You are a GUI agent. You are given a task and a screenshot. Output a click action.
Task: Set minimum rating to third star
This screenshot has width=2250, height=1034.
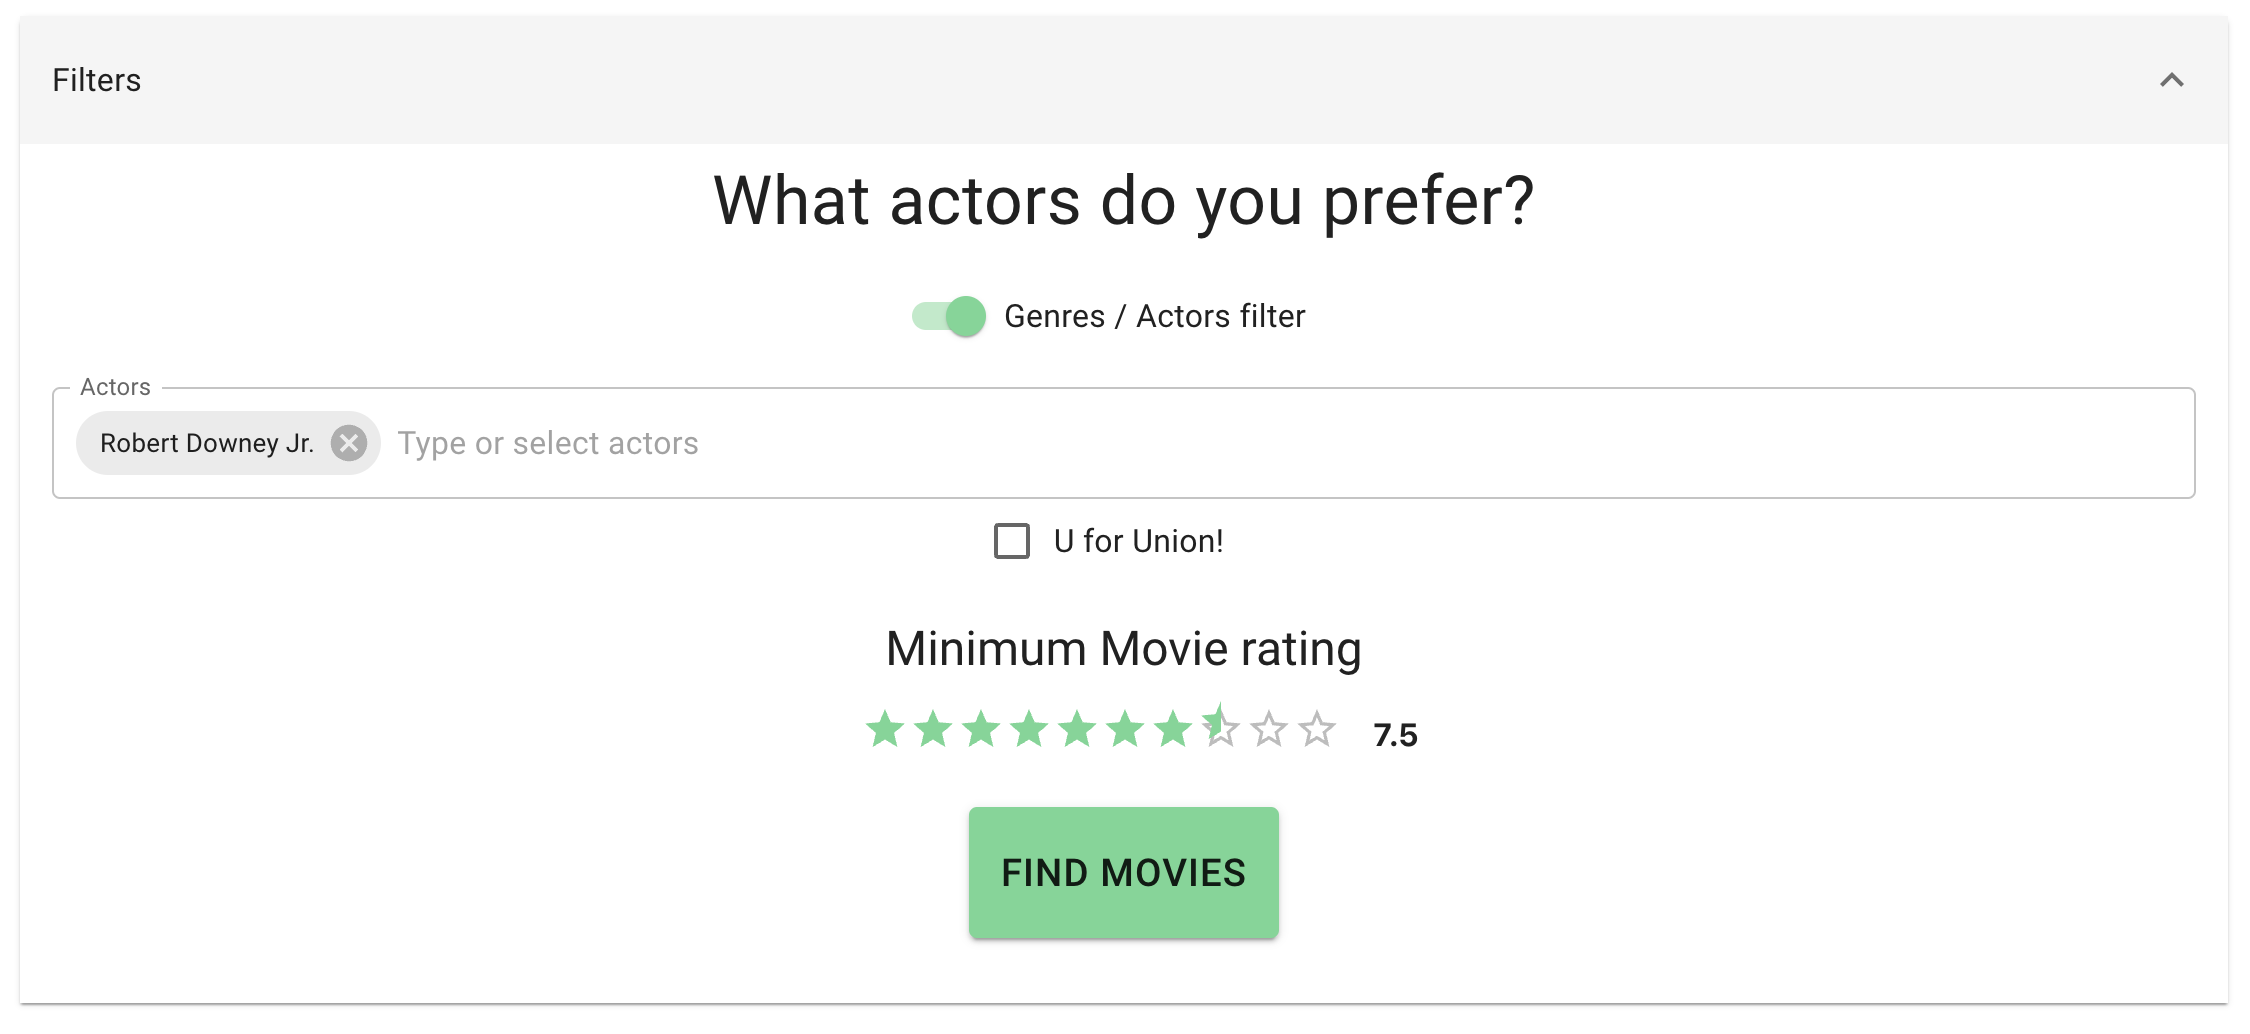pos(981,729)
